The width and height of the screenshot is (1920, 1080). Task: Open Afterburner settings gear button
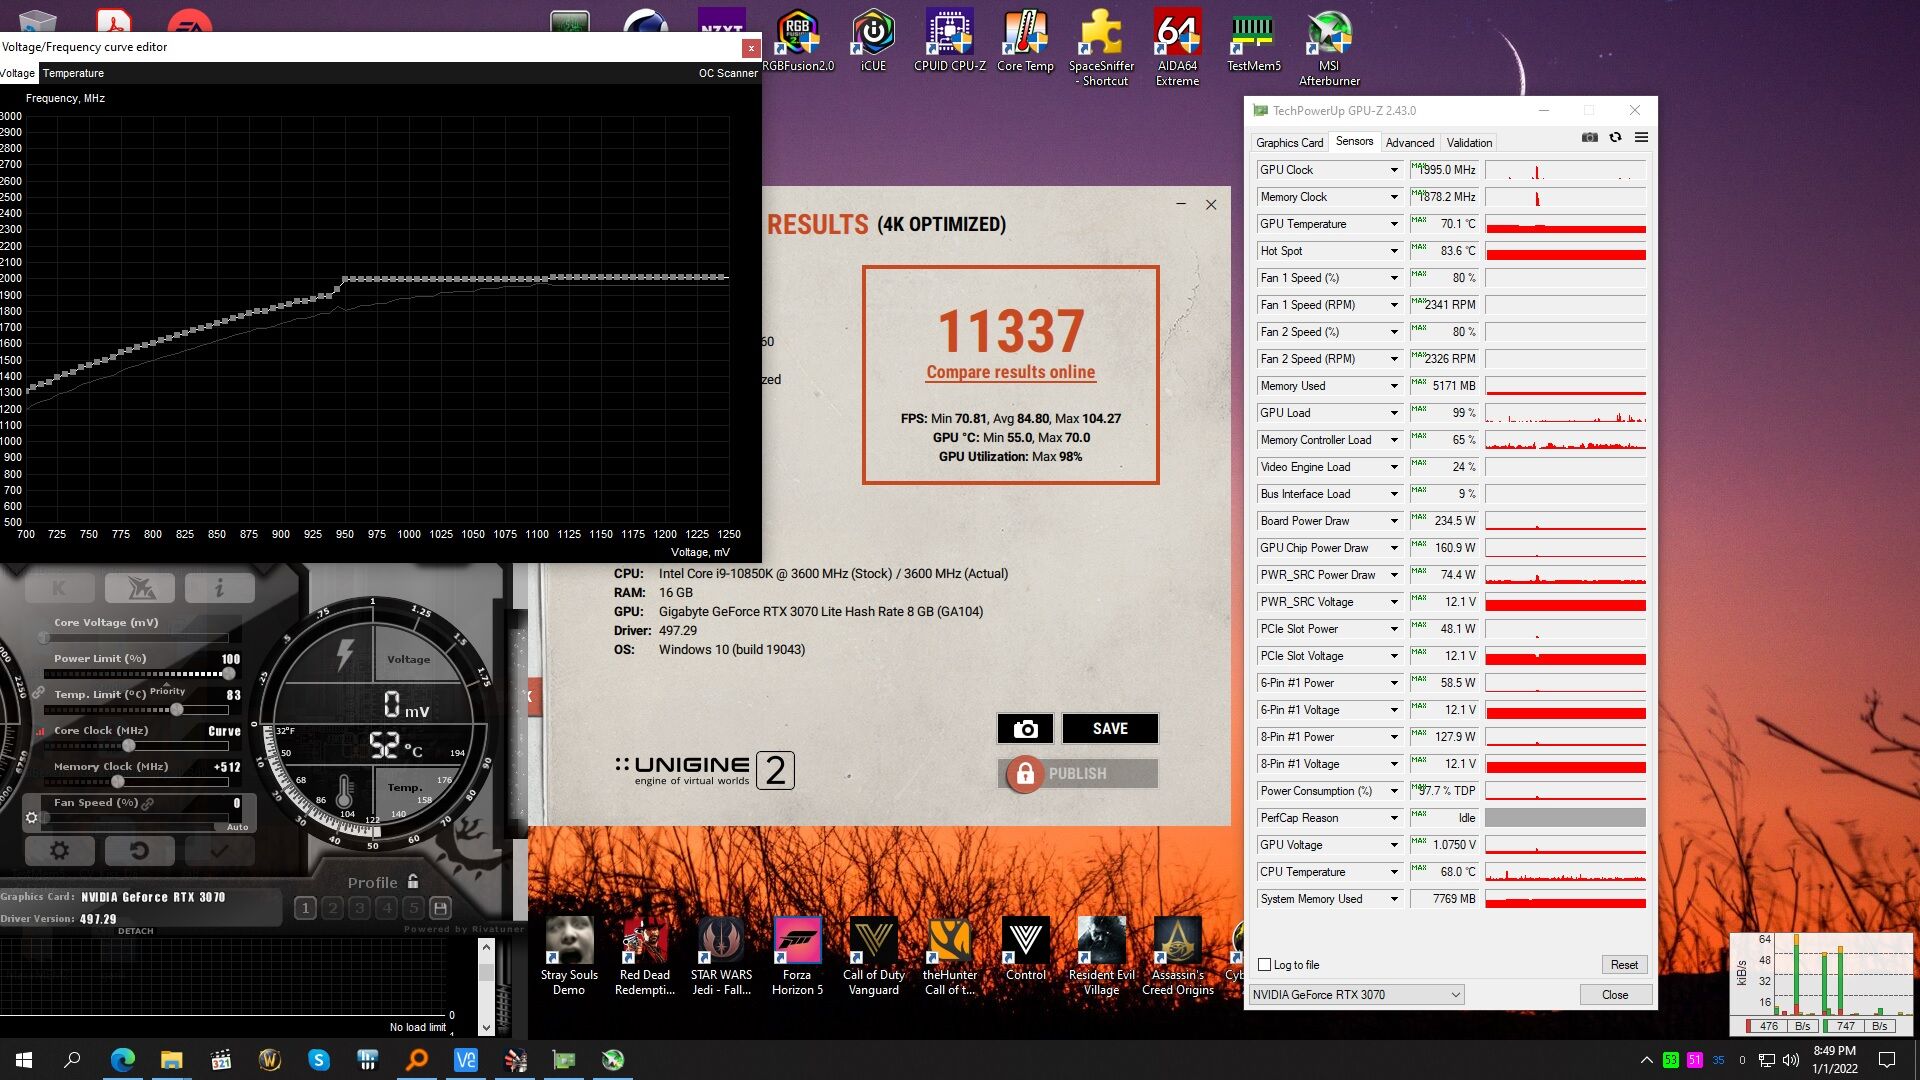59,851
